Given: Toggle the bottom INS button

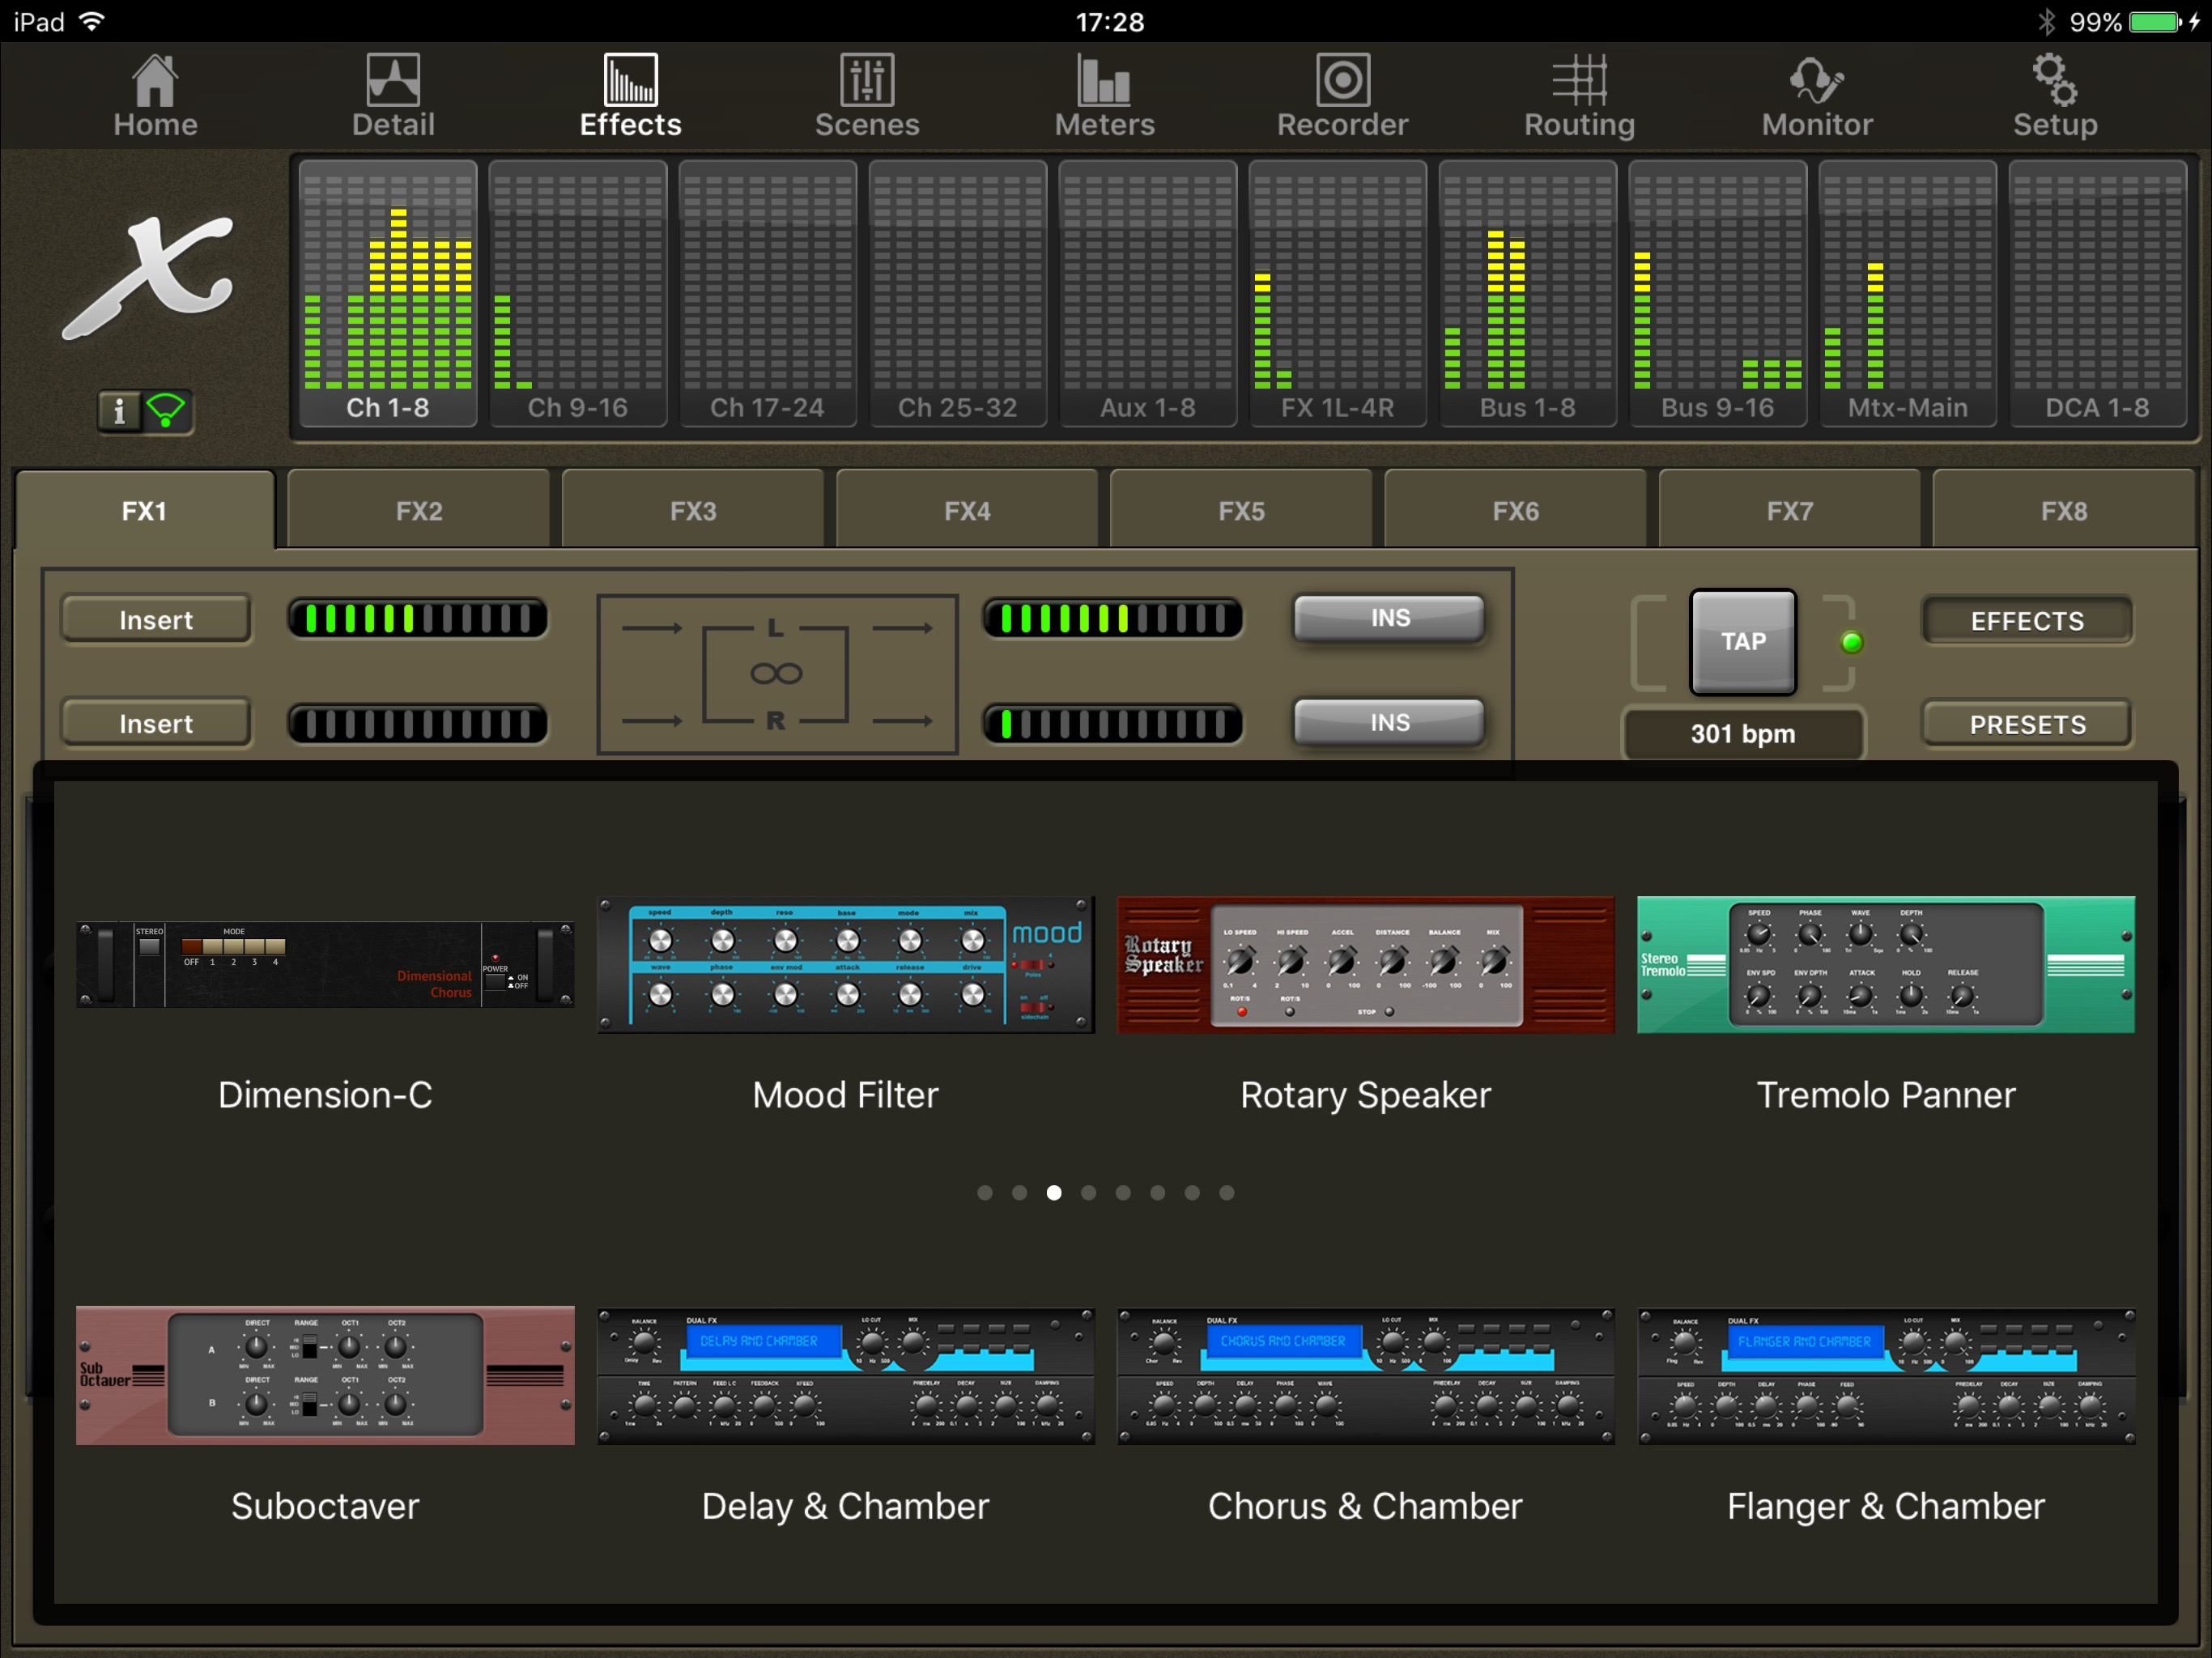Looking at the screenshot, I should [x=1389, y=723].
